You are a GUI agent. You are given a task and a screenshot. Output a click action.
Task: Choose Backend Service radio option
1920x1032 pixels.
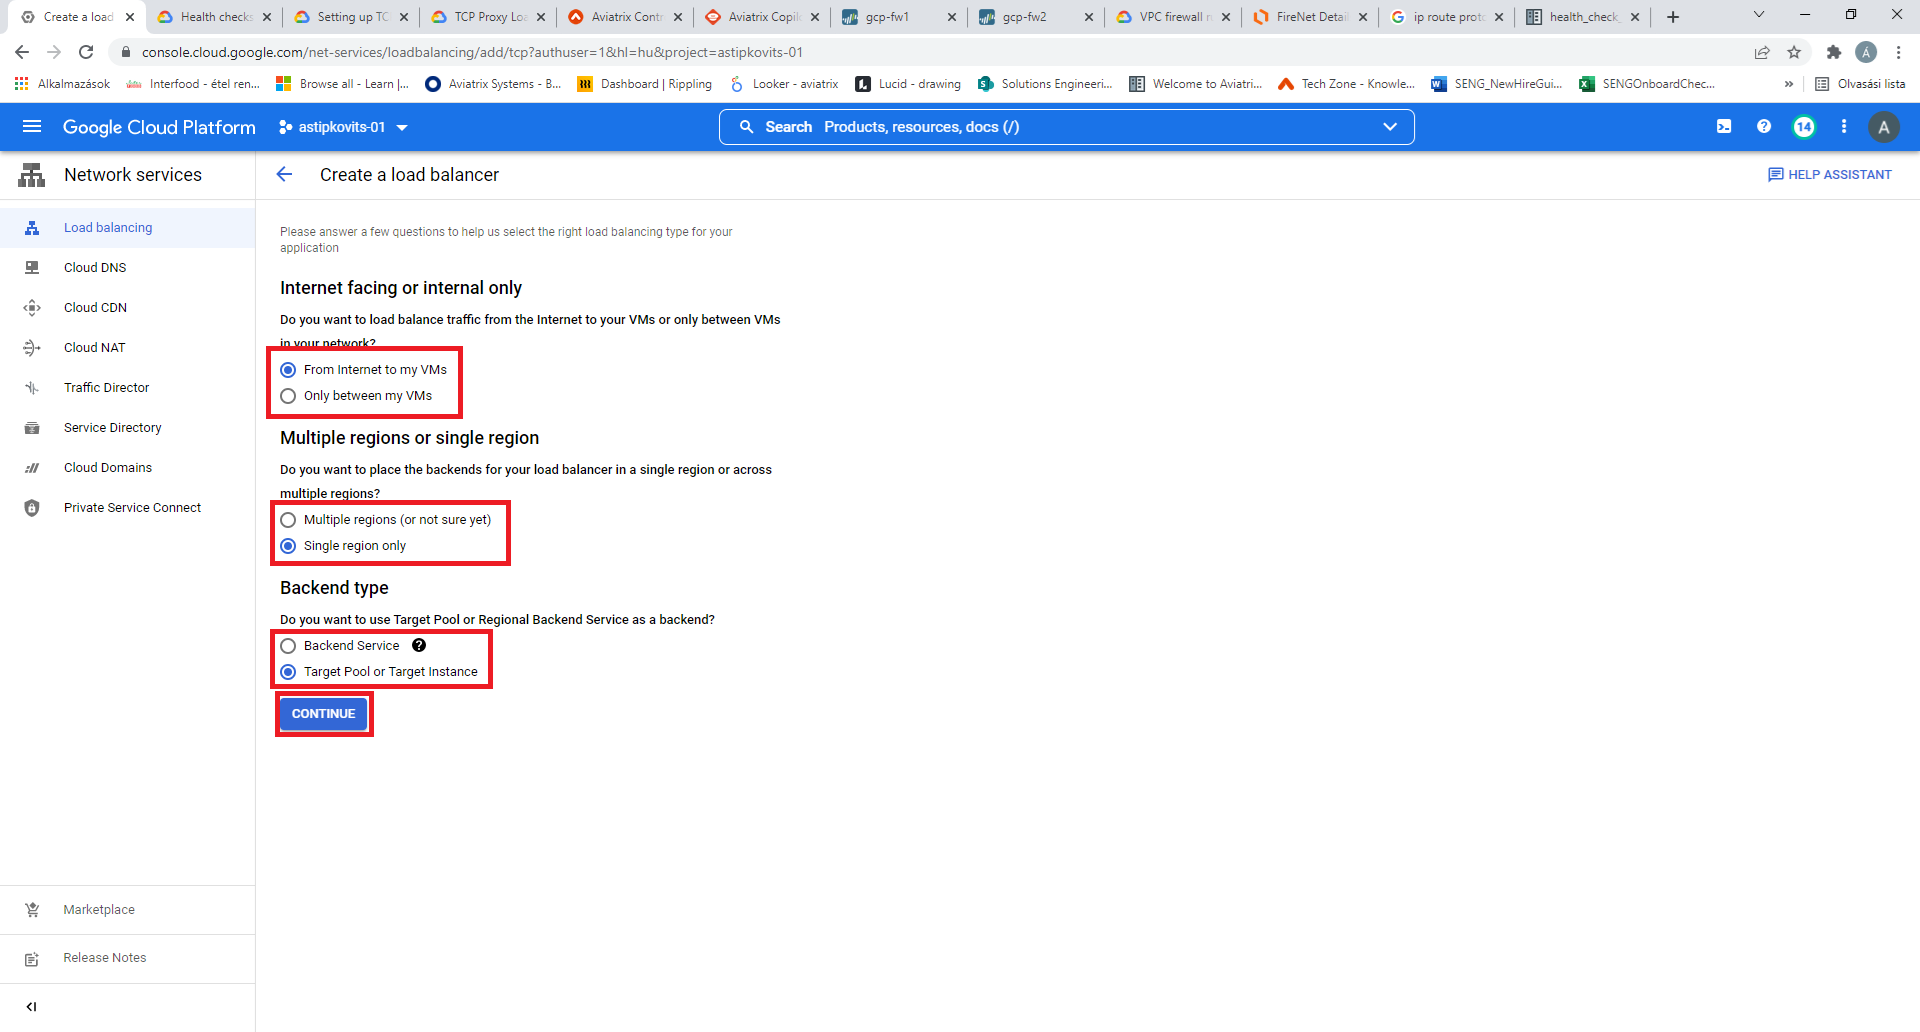pyautogui.click(x=289, y=646)
